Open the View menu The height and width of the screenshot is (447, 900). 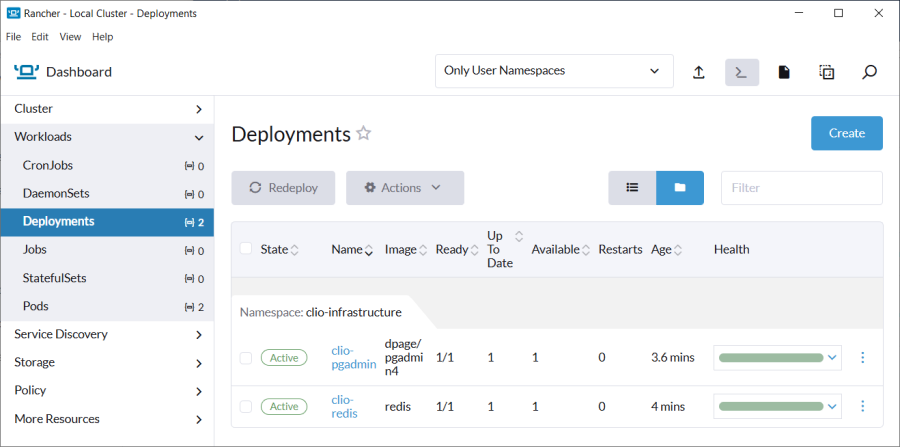coord(70,37)
